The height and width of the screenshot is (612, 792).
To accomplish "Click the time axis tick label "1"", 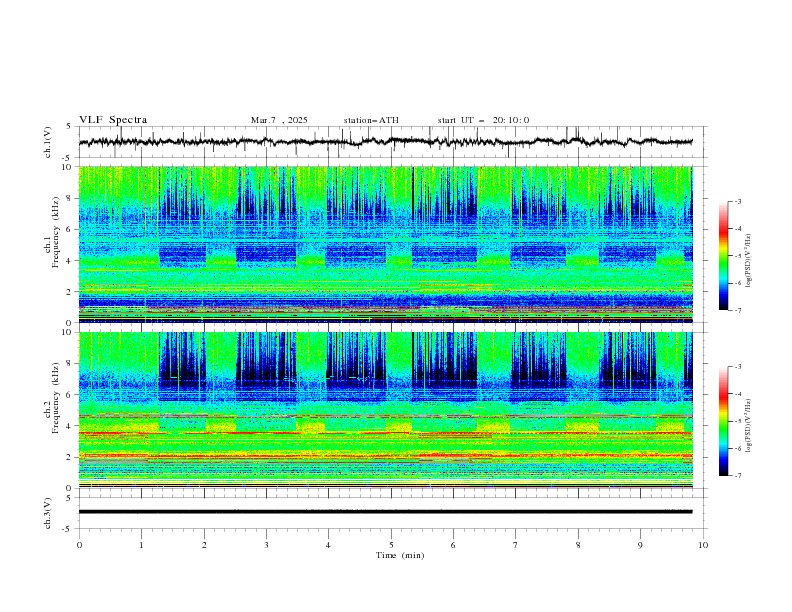I will click(141, 545).
